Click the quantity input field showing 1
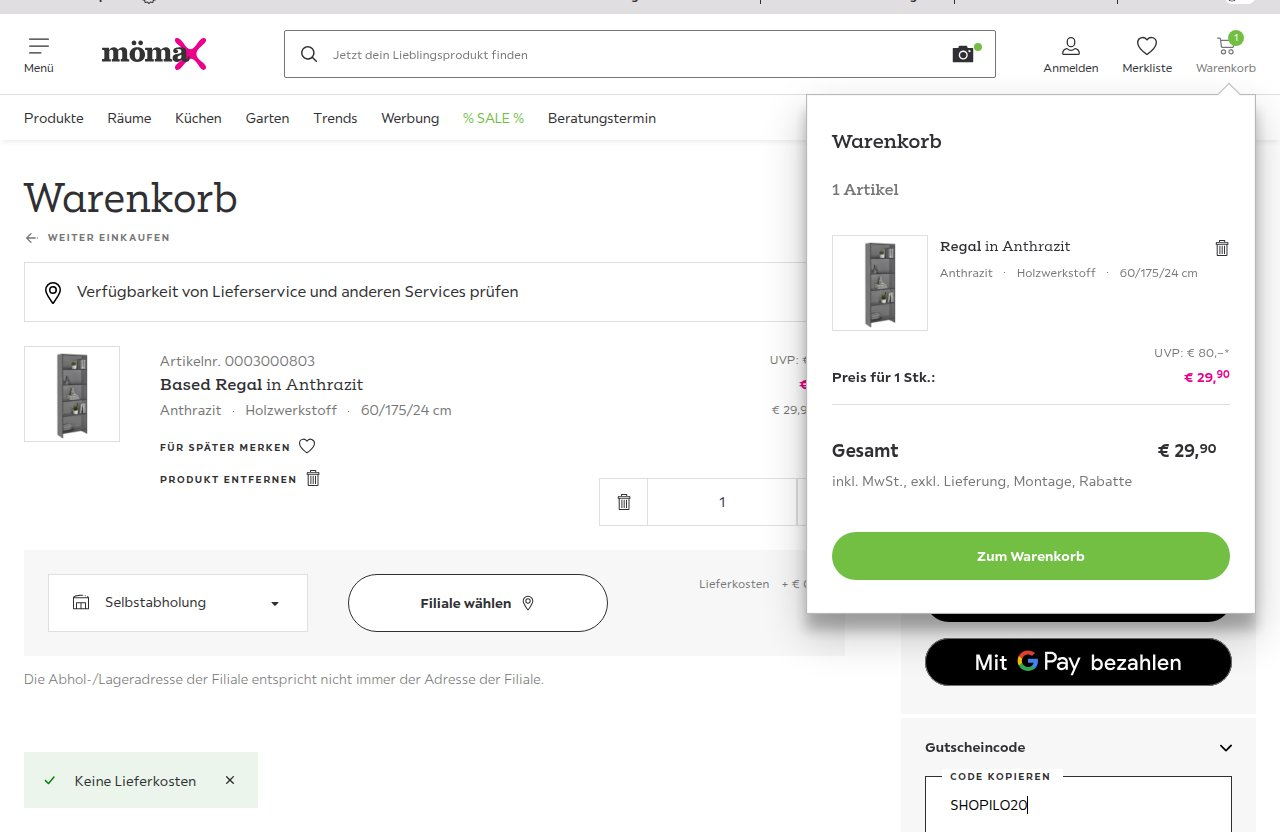 pyautogui.click(x=722, y=502)
